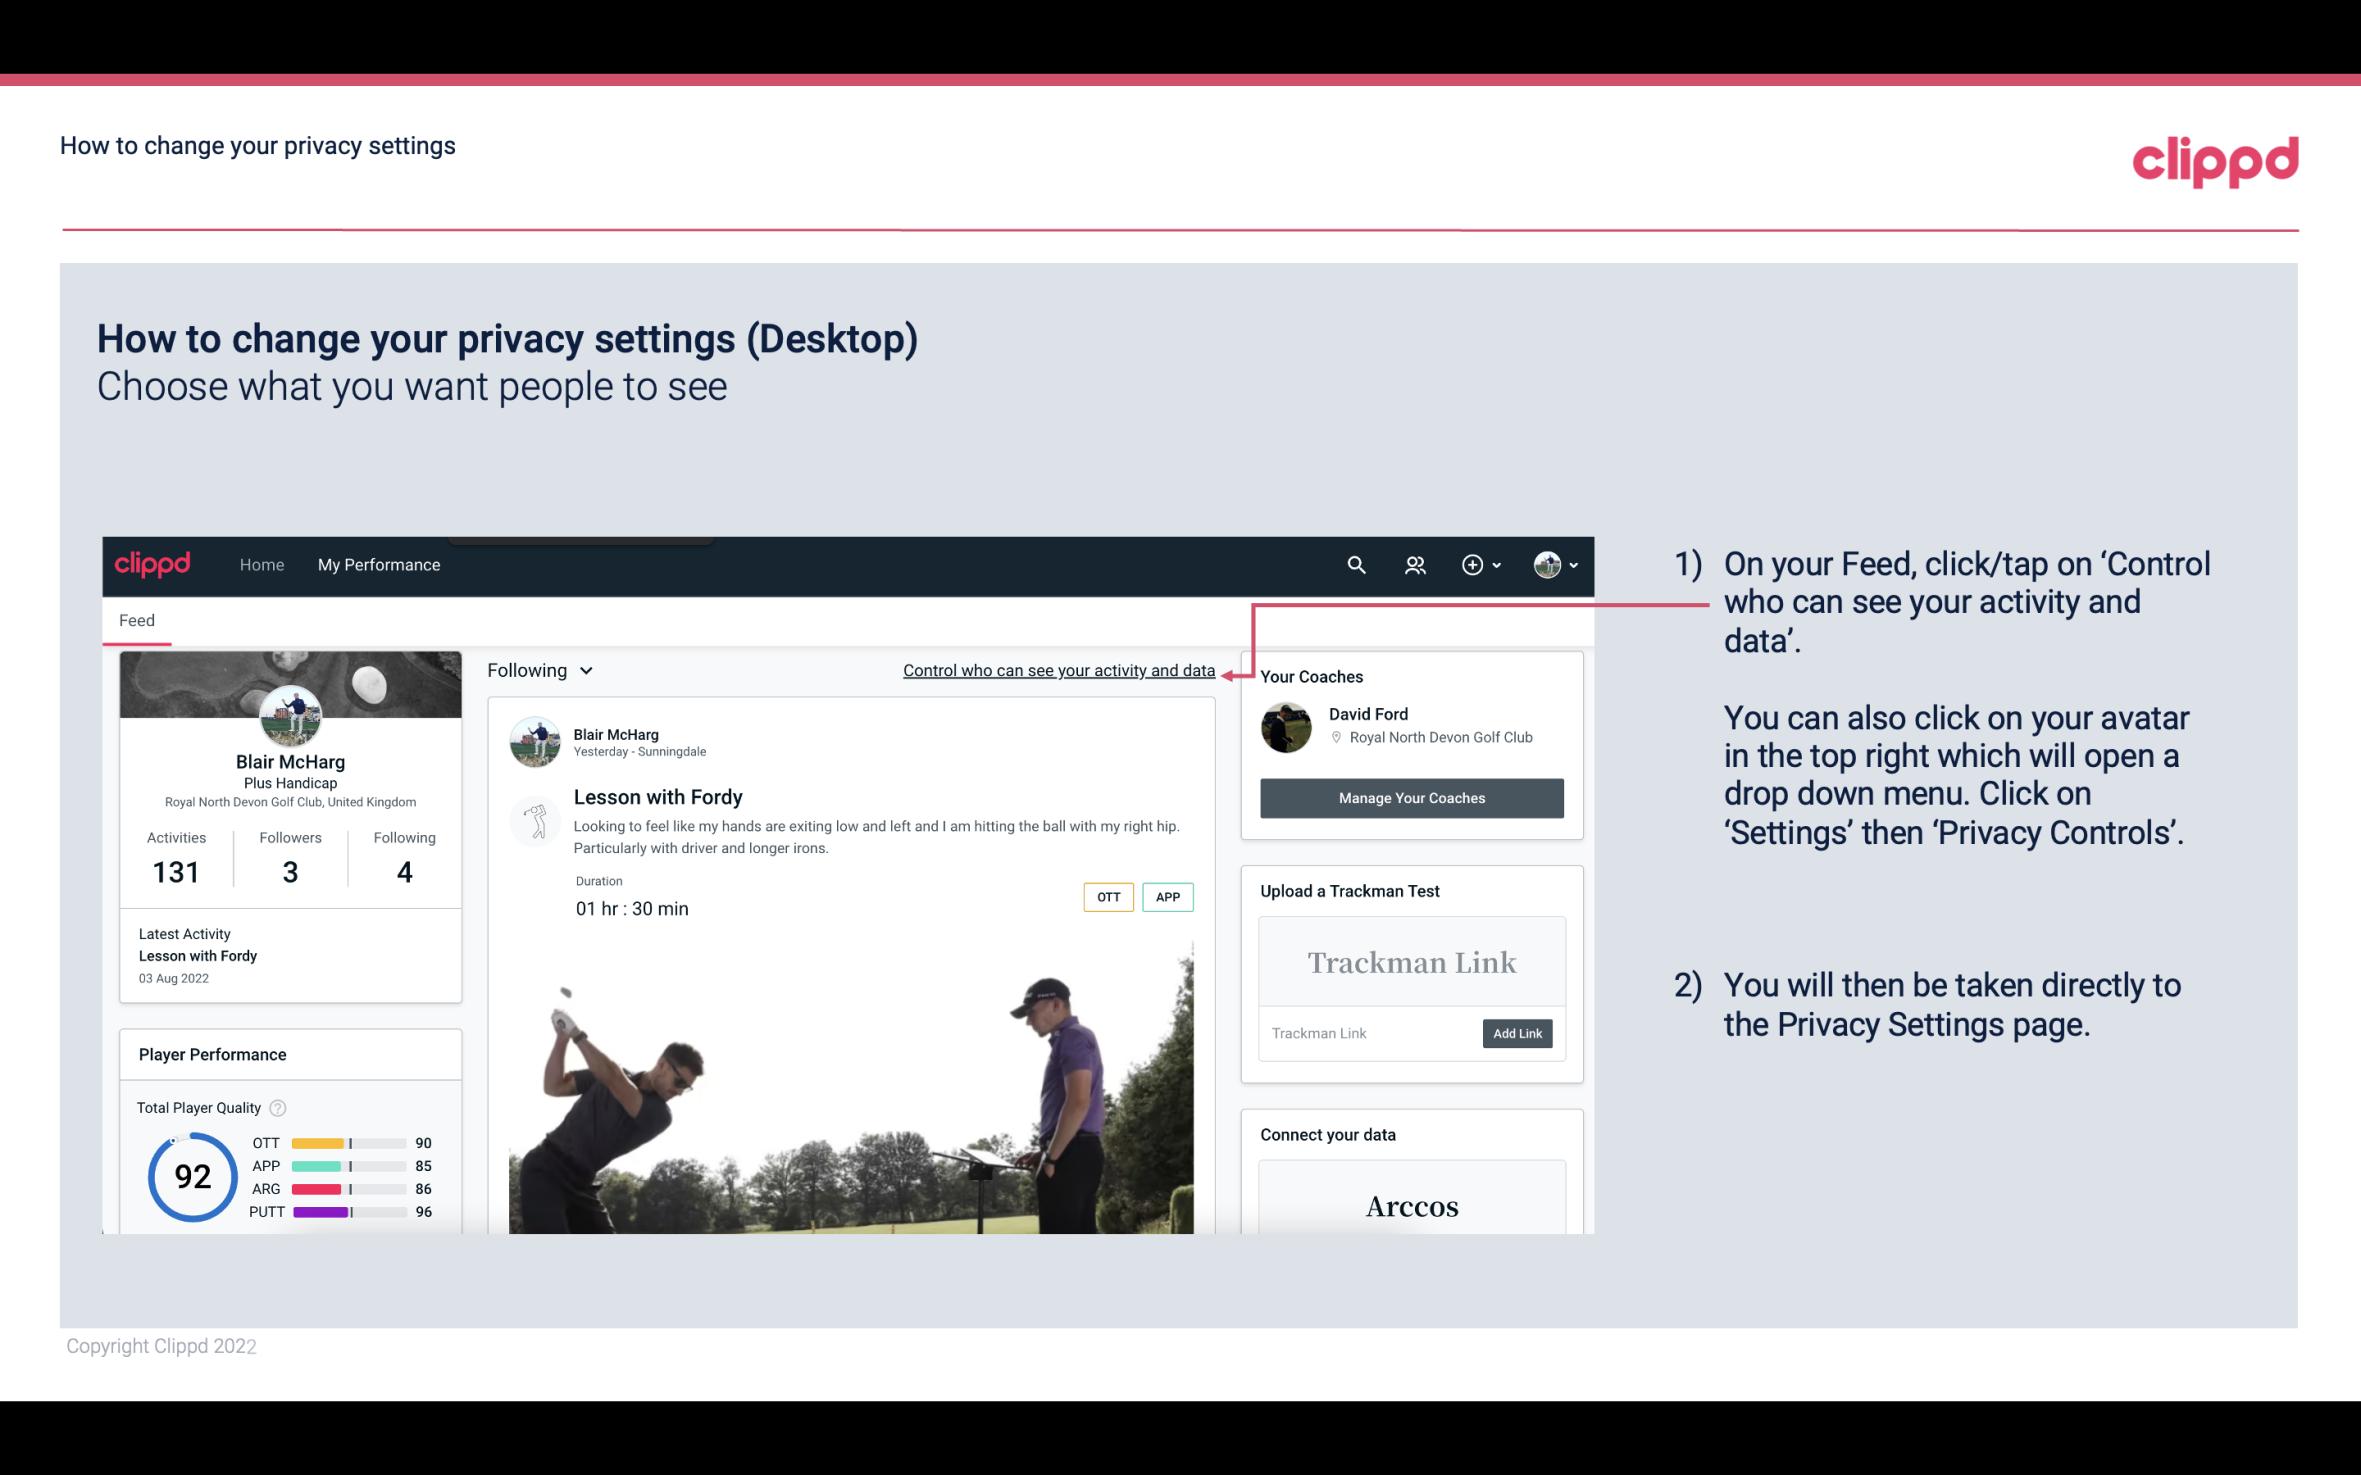Screen dimensions: 2361x1475
Task: Click the 'Manage Your Coaches' button
Action: tap(1410, 797)
